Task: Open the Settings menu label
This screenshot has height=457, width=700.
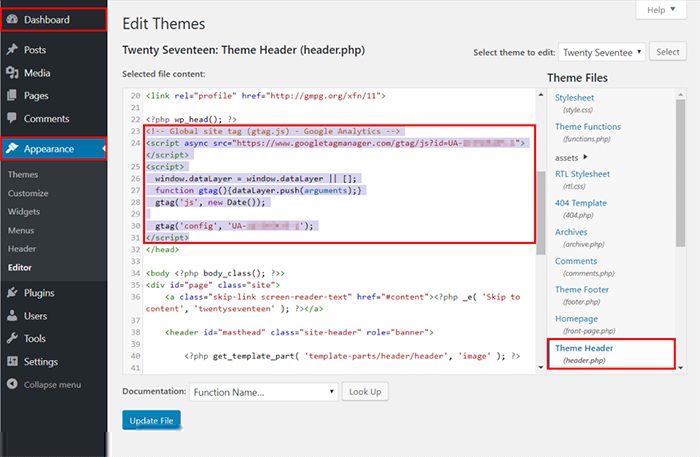Action: pos(41,361)
